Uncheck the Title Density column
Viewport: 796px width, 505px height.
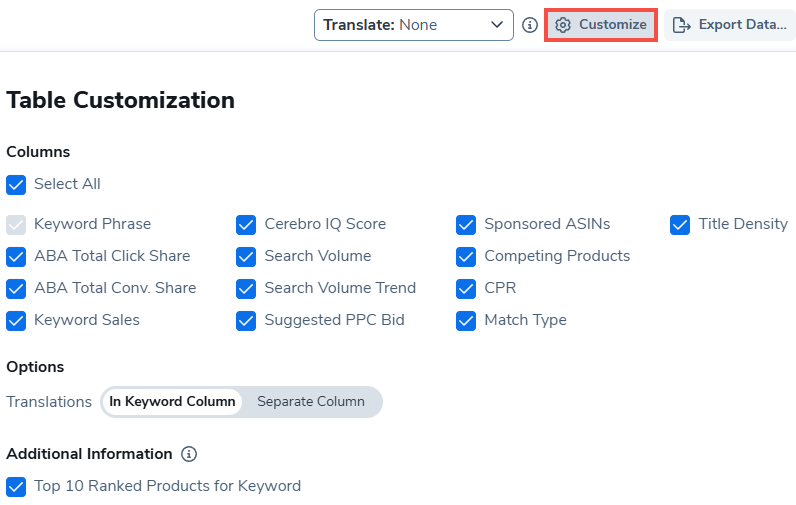680,225
